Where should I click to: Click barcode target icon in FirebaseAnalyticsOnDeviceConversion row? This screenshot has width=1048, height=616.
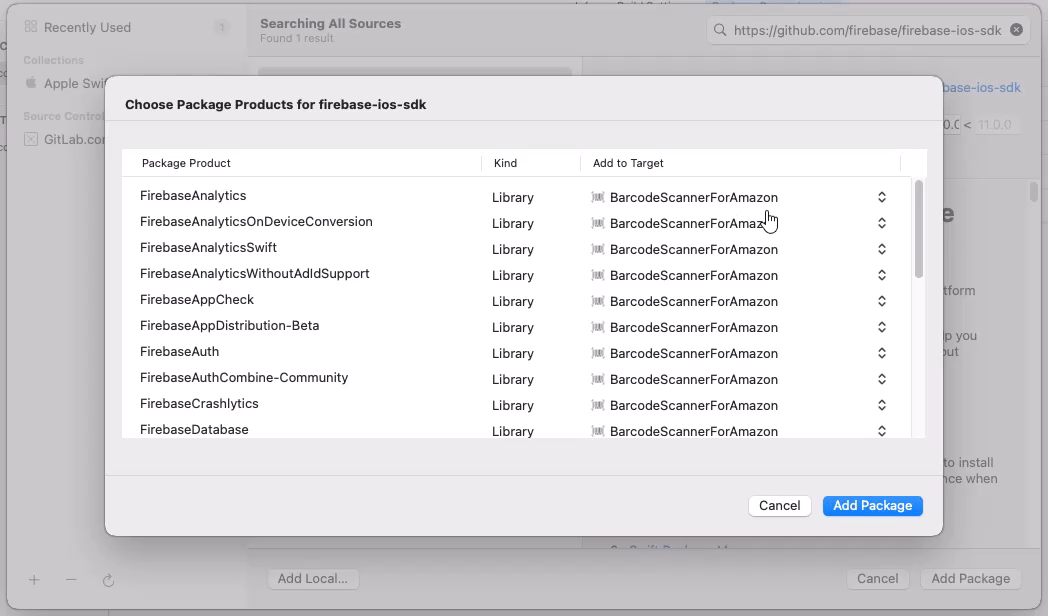click(598, 223)
